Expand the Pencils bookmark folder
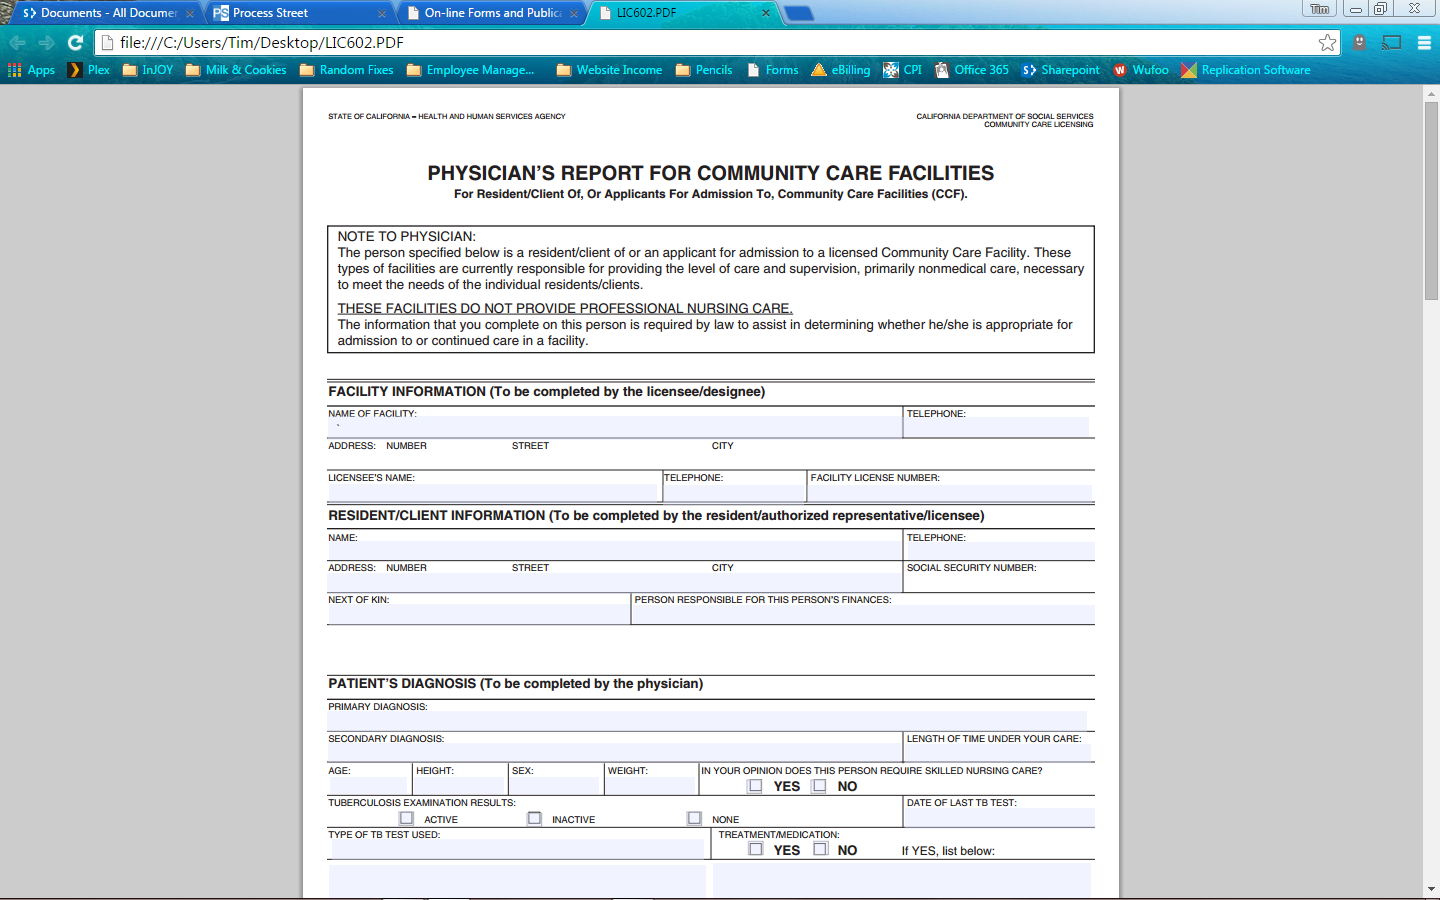Viewport: 1440px width, 900px height. pyautogui.click(x=704, y=70)
